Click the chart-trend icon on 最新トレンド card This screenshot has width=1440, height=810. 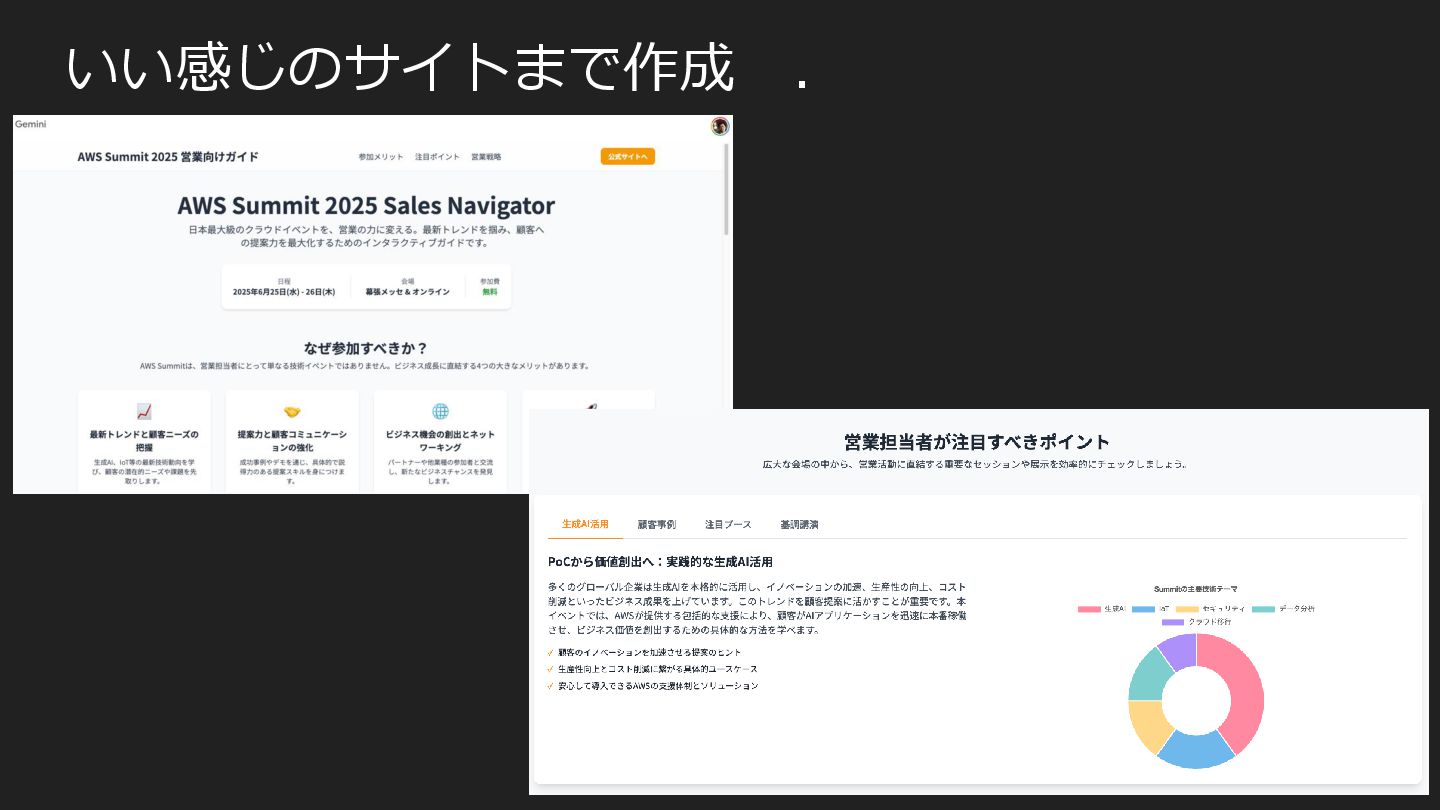click(144, 411)
